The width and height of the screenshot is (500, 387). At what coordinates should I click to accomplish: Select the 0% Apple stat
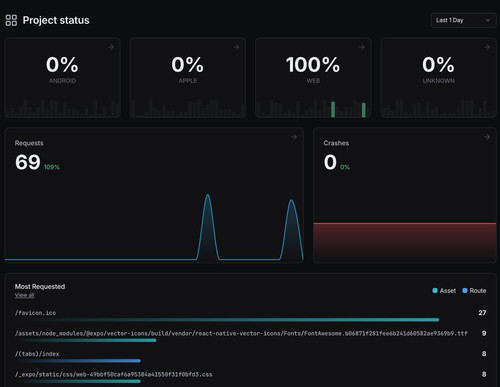[x=188, y=64]
